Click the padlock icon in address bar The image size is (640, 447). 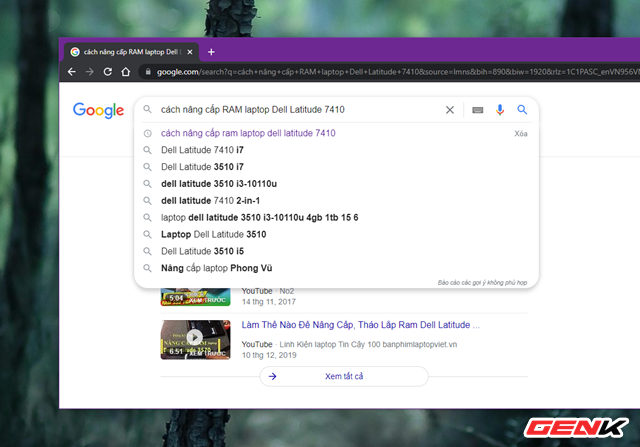click(148, 72)
